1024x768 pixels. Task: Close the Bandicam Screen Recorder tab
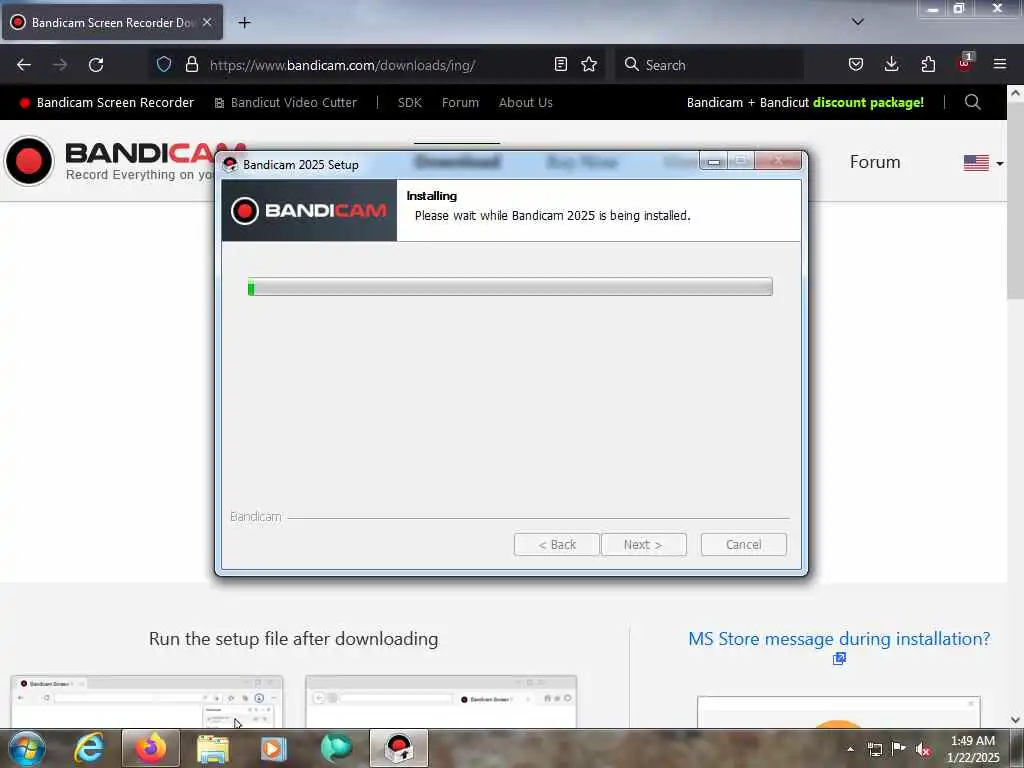pyautogui.click(x=207, y=22)
